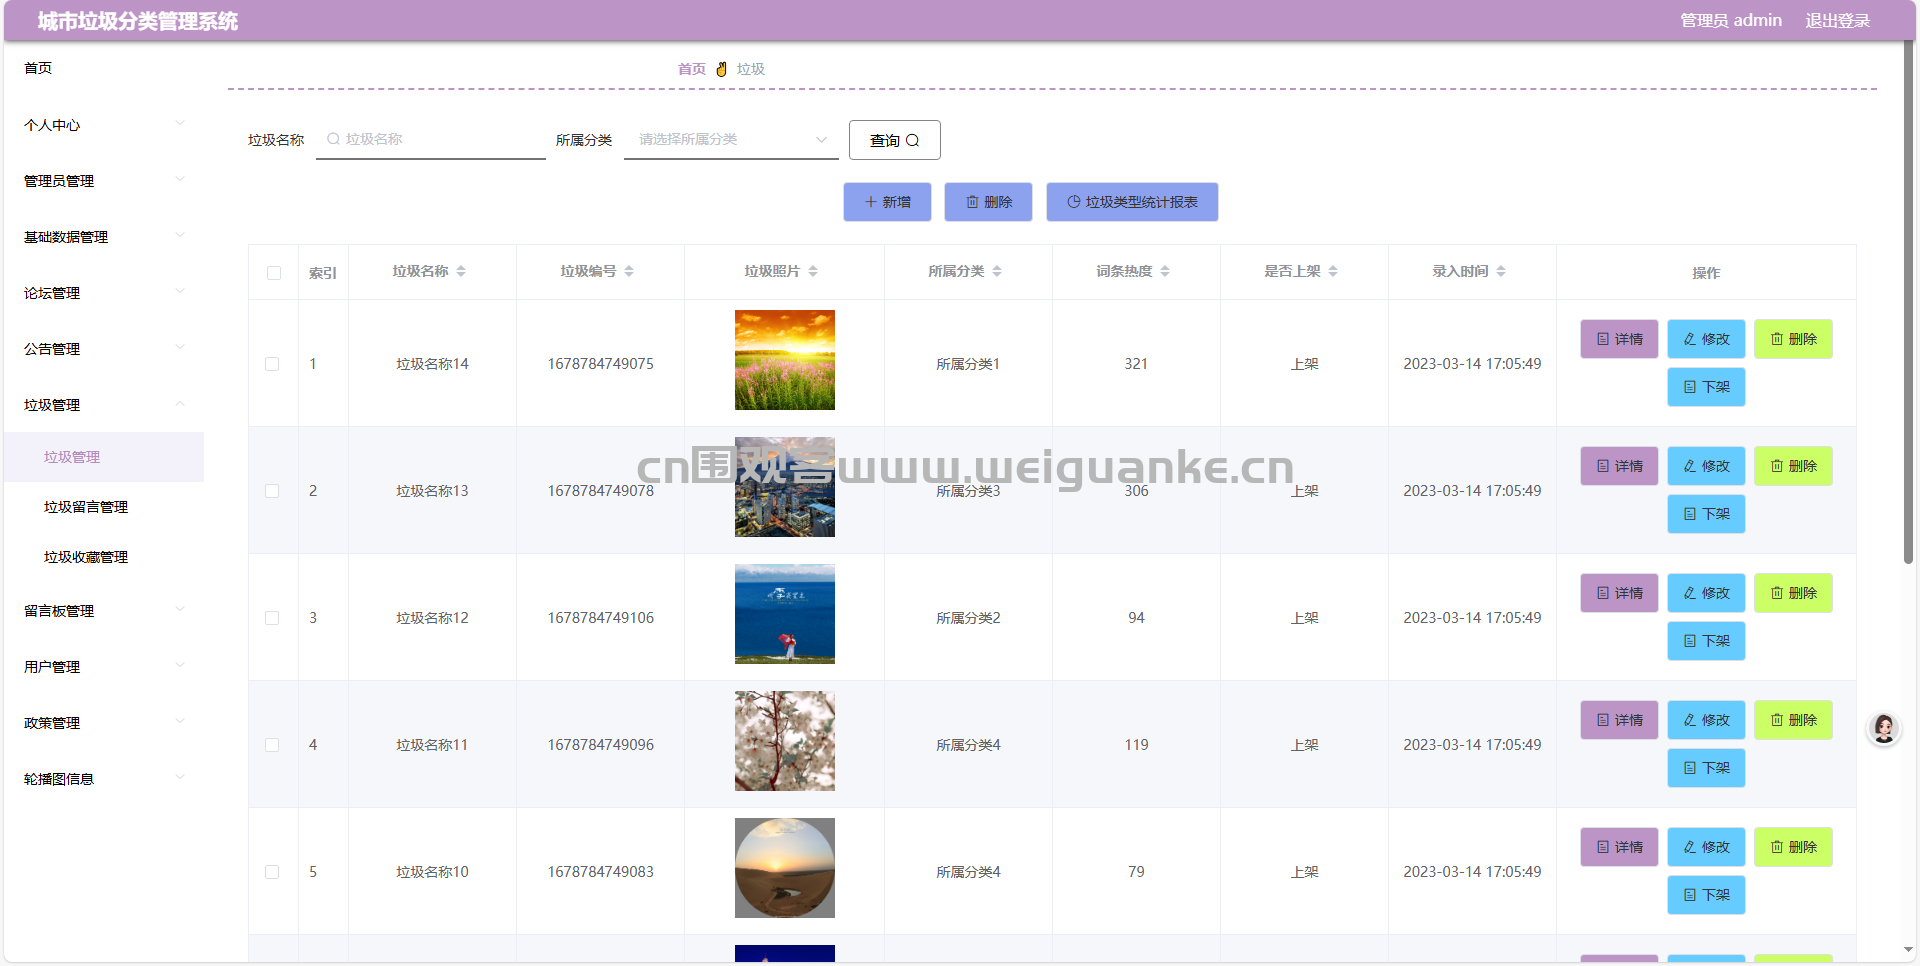Check the checkbox for row 垃圾名称11
The width and height of the screenshot is (1920, 966).
272,745
